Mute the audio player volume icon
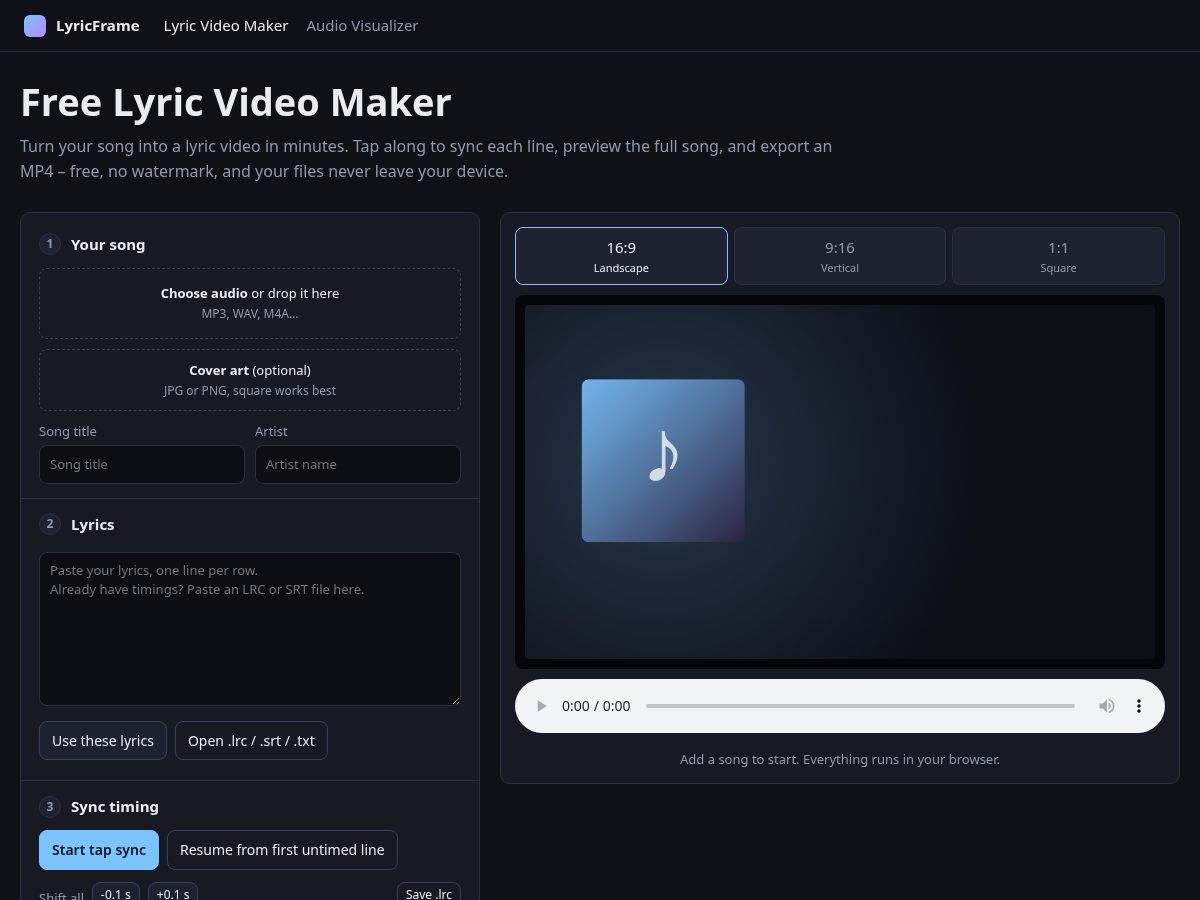This screenshot has height=900, width=1200. pyautogui.click(x=1107, y=706)
